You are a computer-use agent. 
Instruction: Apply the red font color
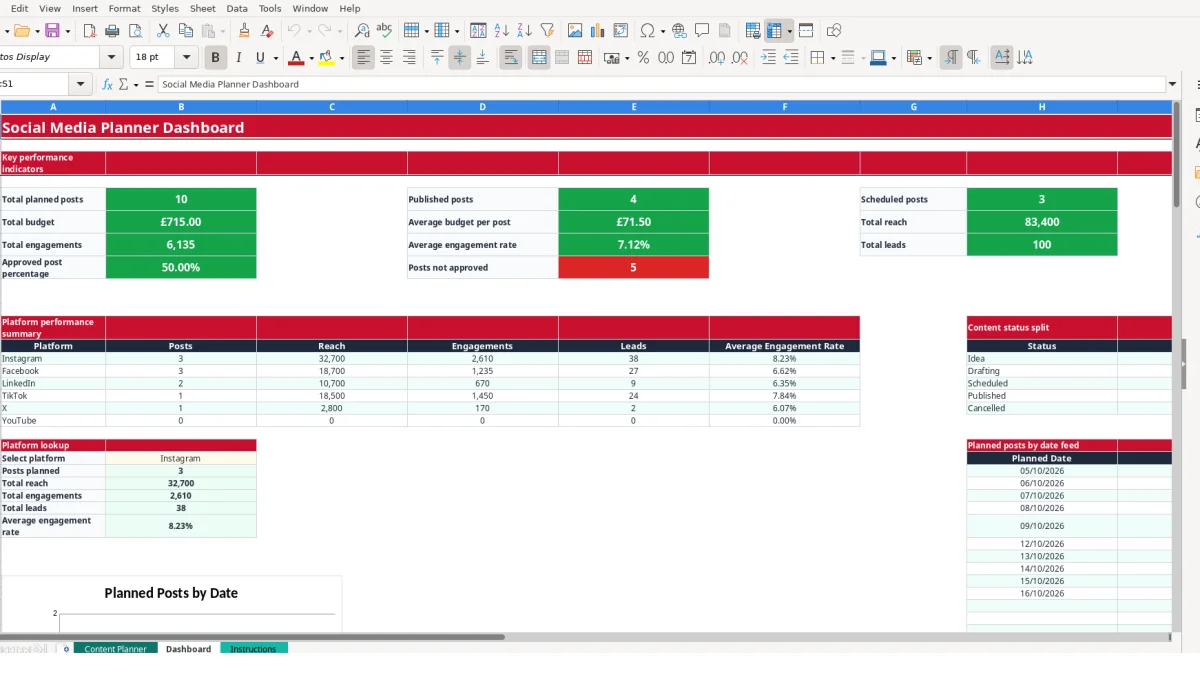(x=296, y=58)
